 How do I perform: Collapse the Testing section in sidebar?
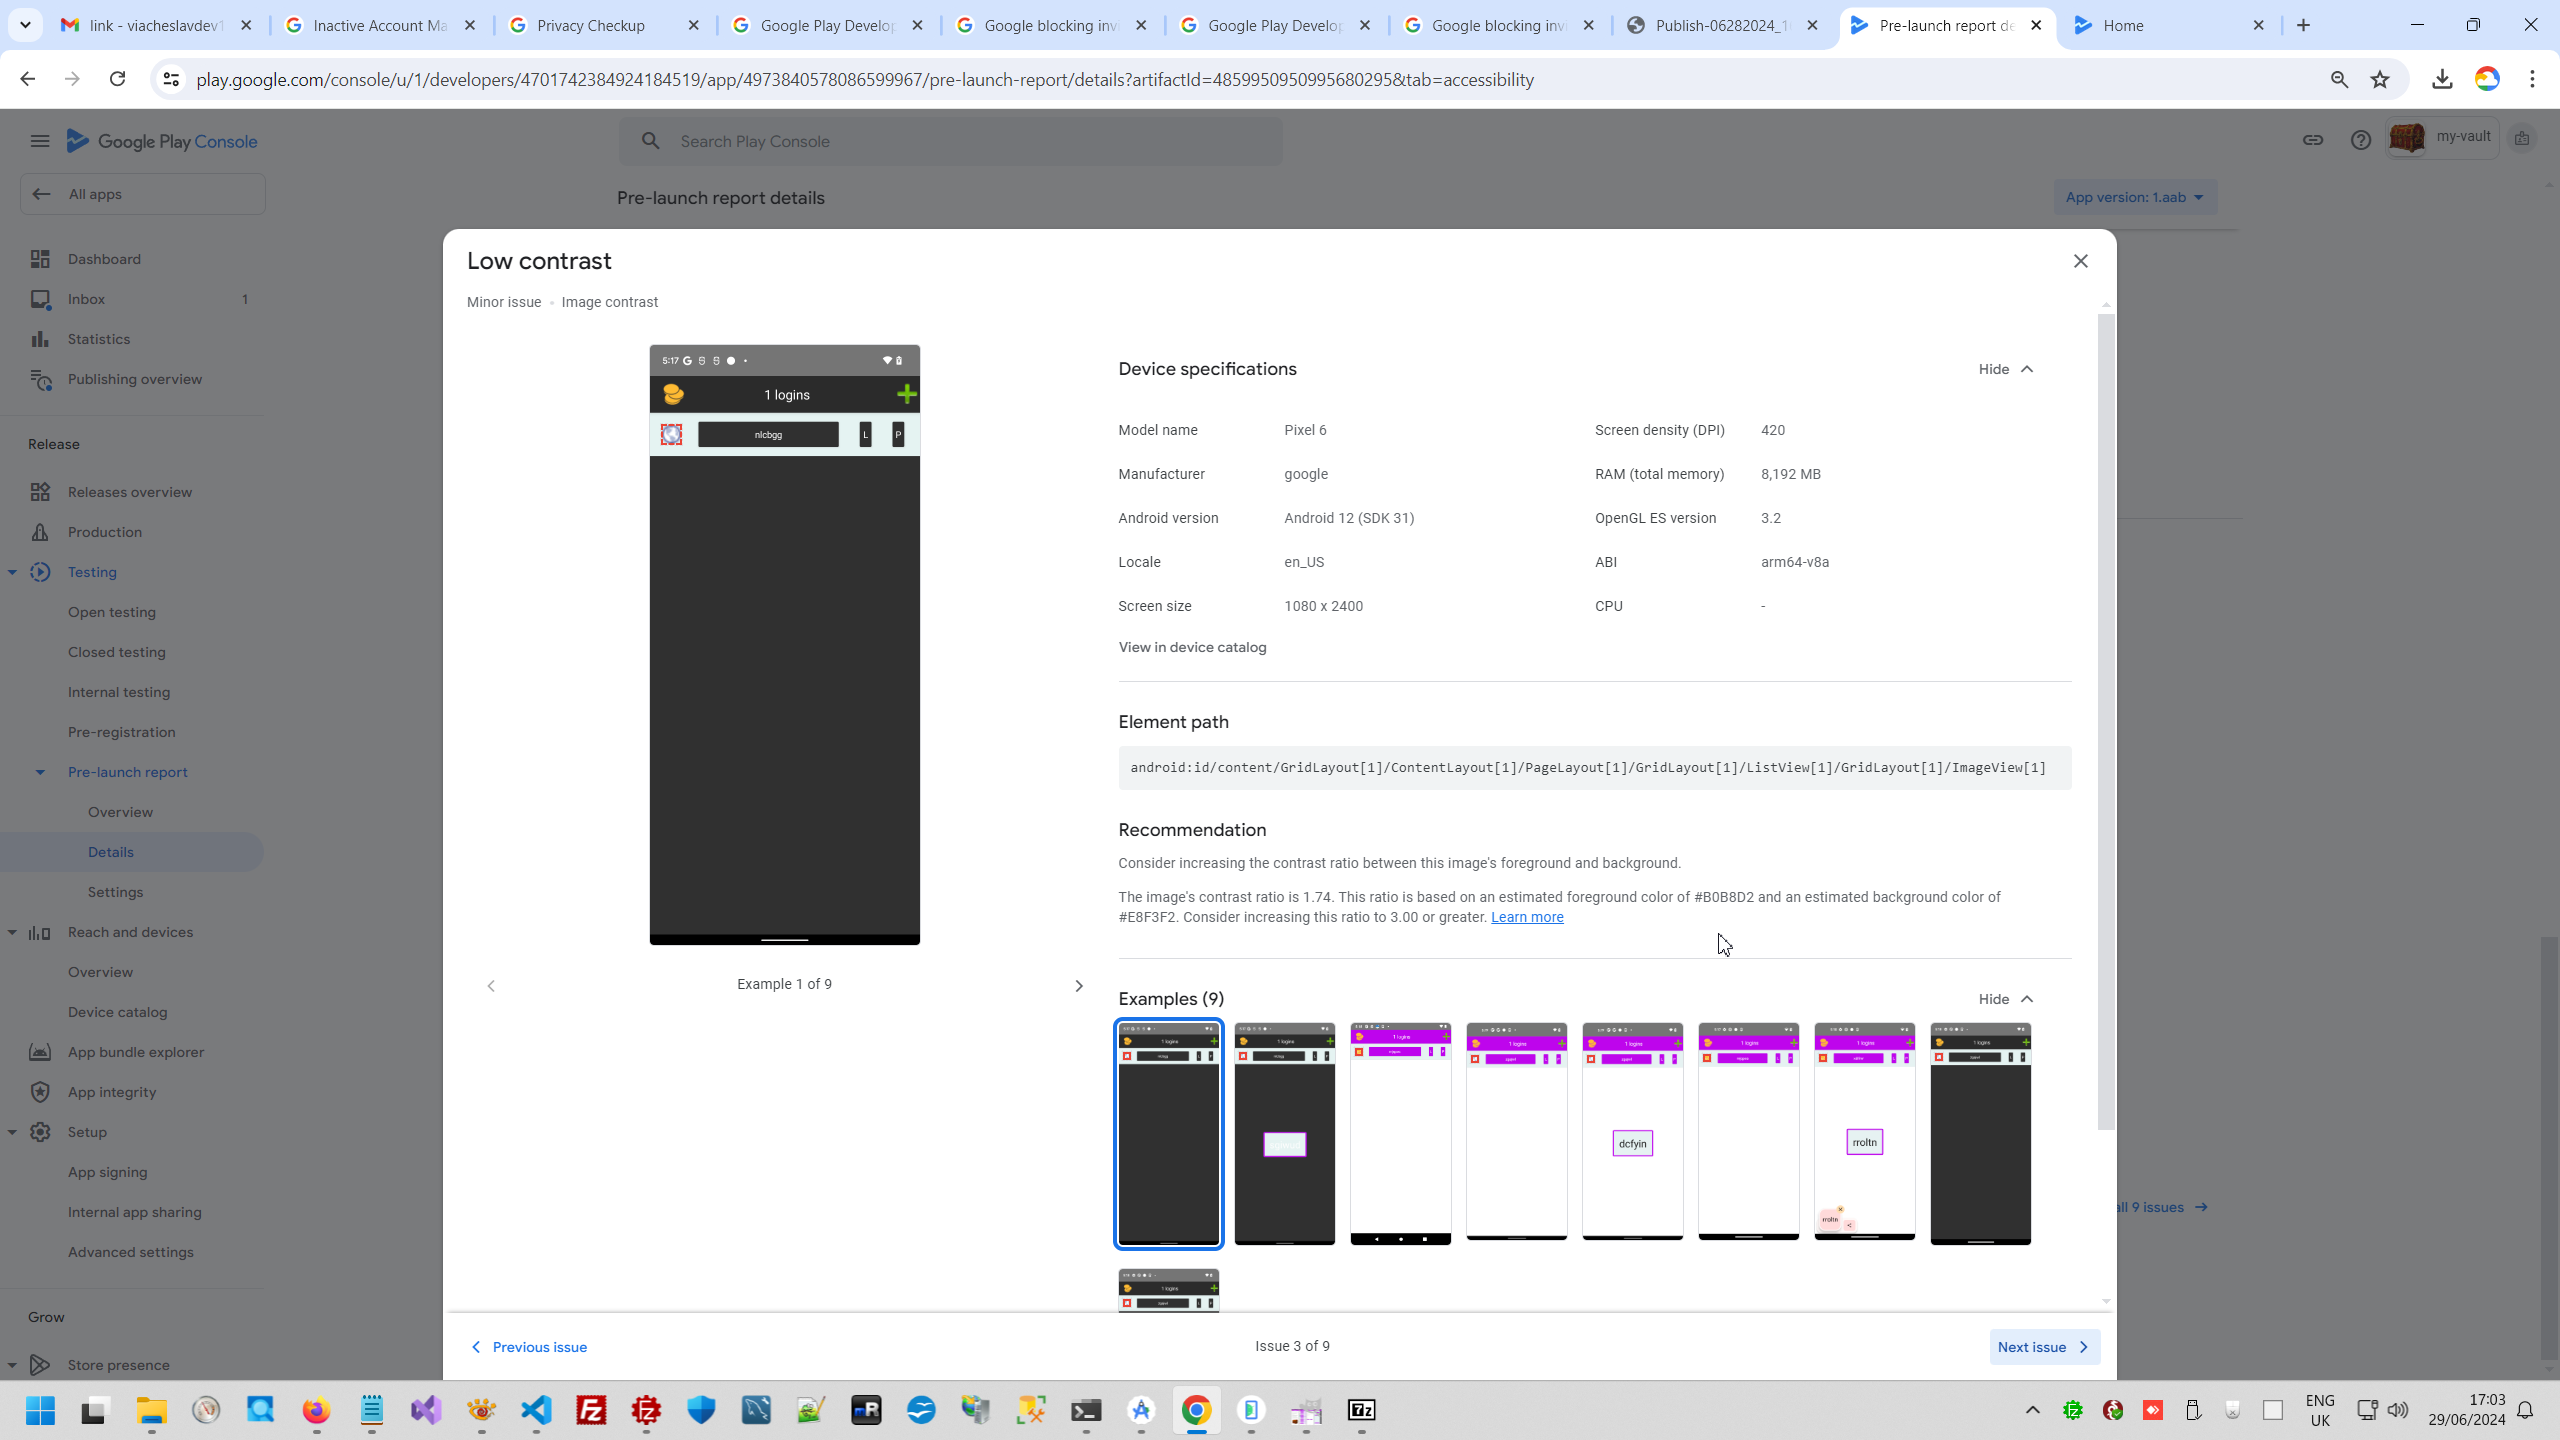click(x=13, y=572)
